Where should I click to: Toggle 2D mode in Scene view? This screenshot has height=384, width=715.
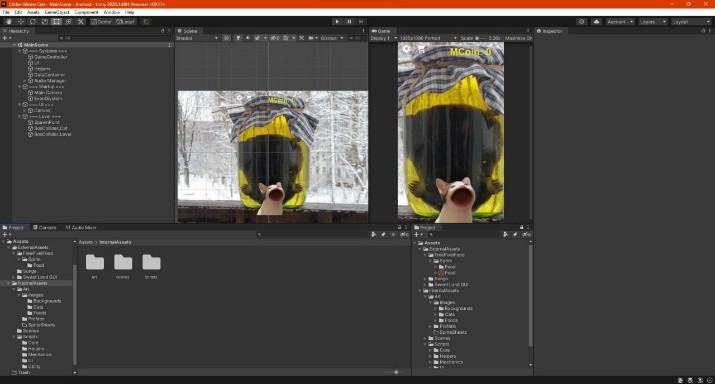[x=226, y=38]
